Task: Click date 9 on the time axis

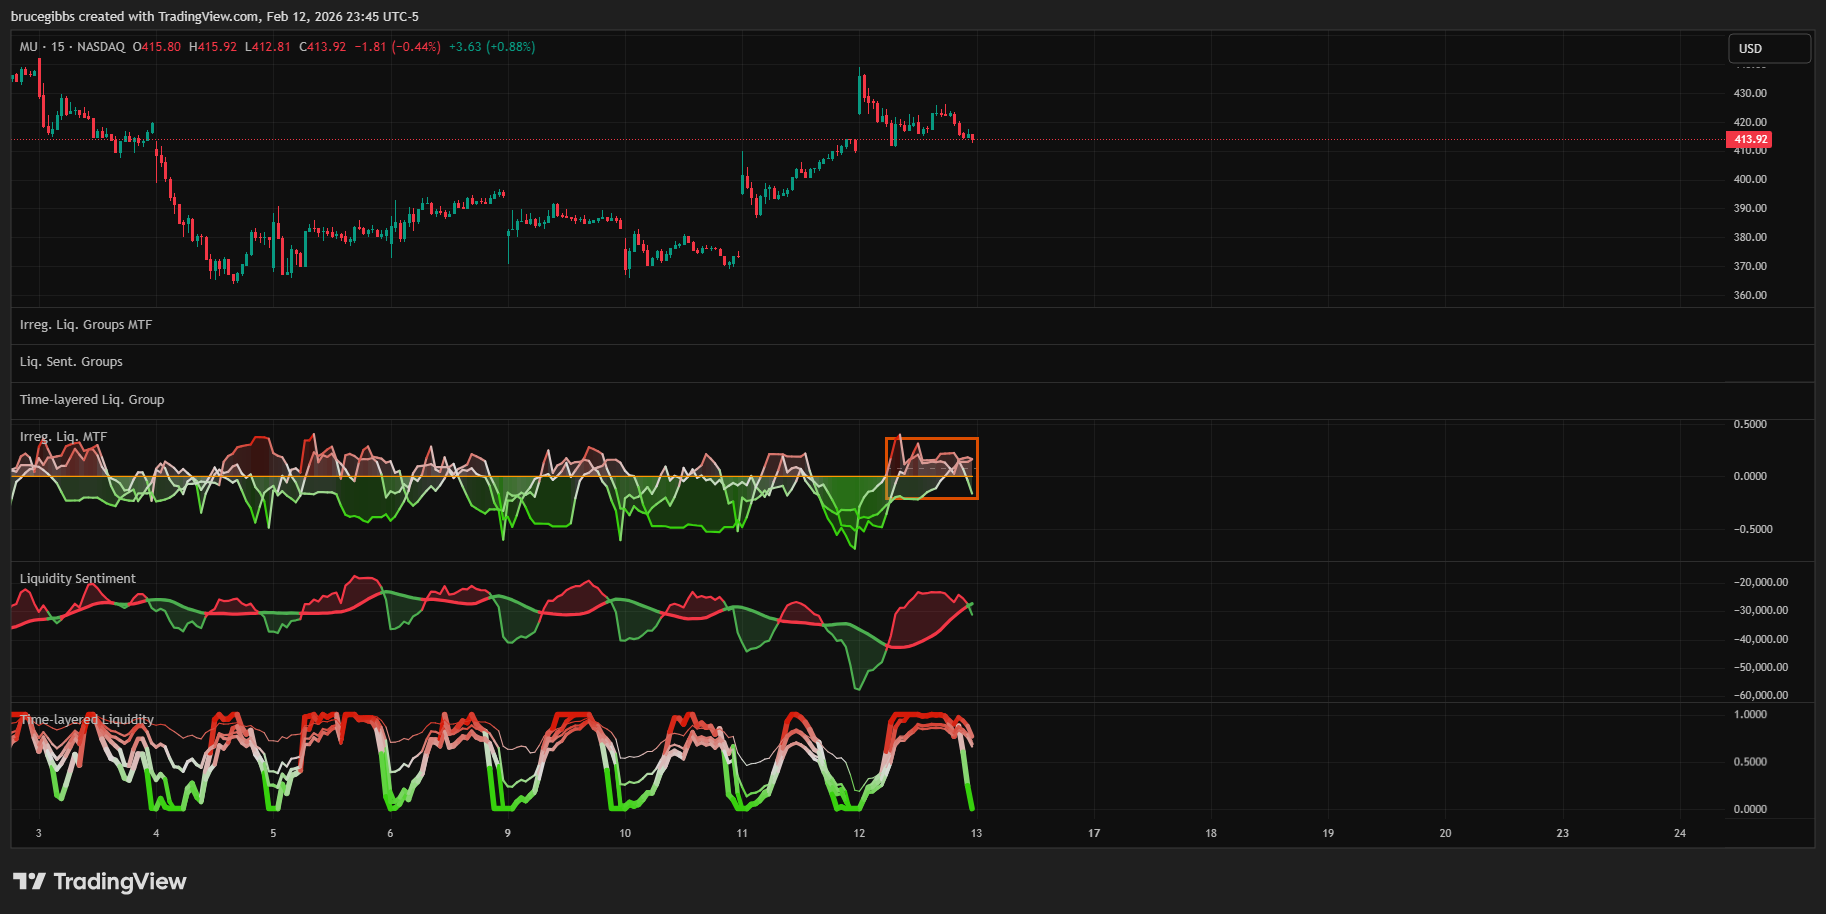Action: click(x=507, y=833)
